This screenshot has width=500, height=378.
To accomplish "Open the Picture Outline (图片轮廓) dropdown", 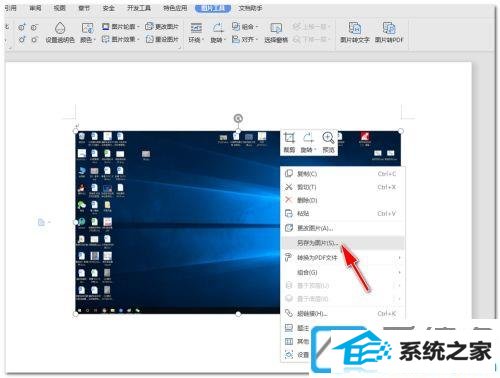I will click(120, 27).
